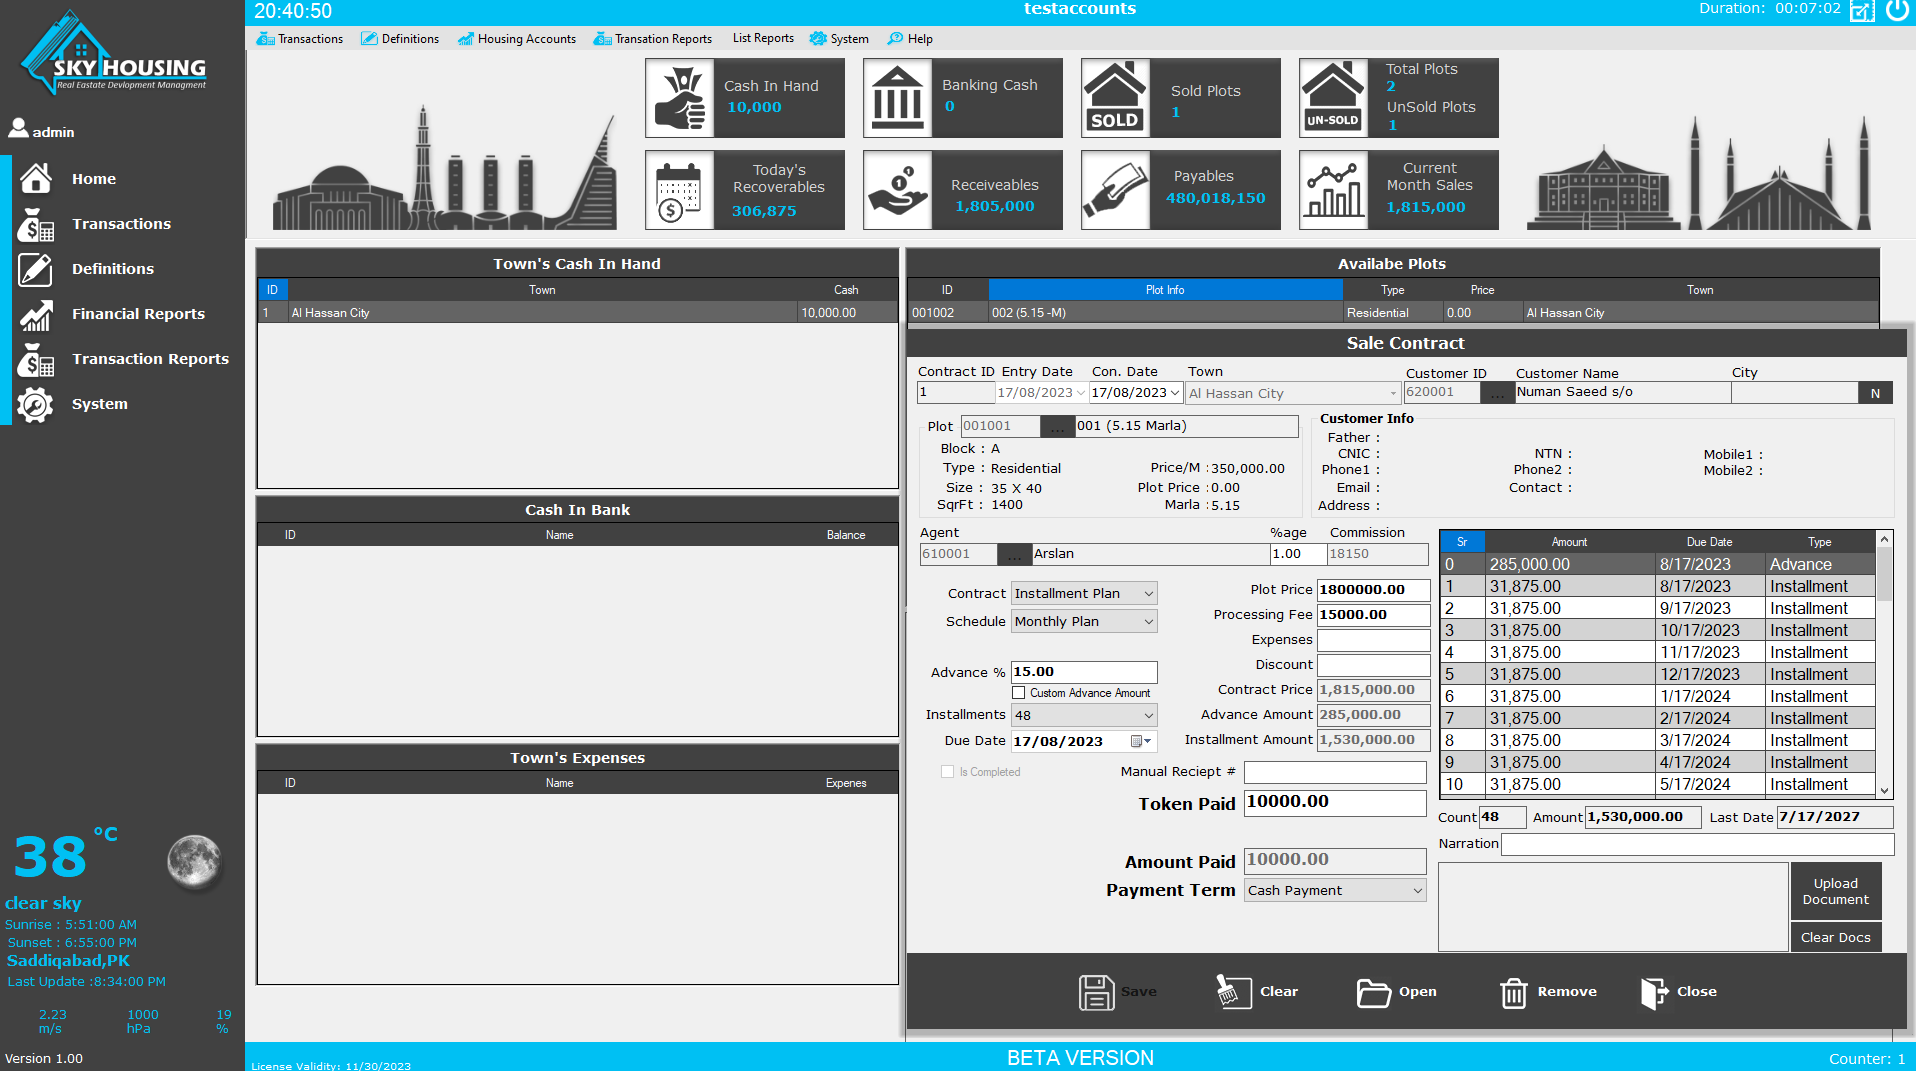Check the Is Completed box
Viewport: 1916px width, 1071px height.
(x=948, y=771)
